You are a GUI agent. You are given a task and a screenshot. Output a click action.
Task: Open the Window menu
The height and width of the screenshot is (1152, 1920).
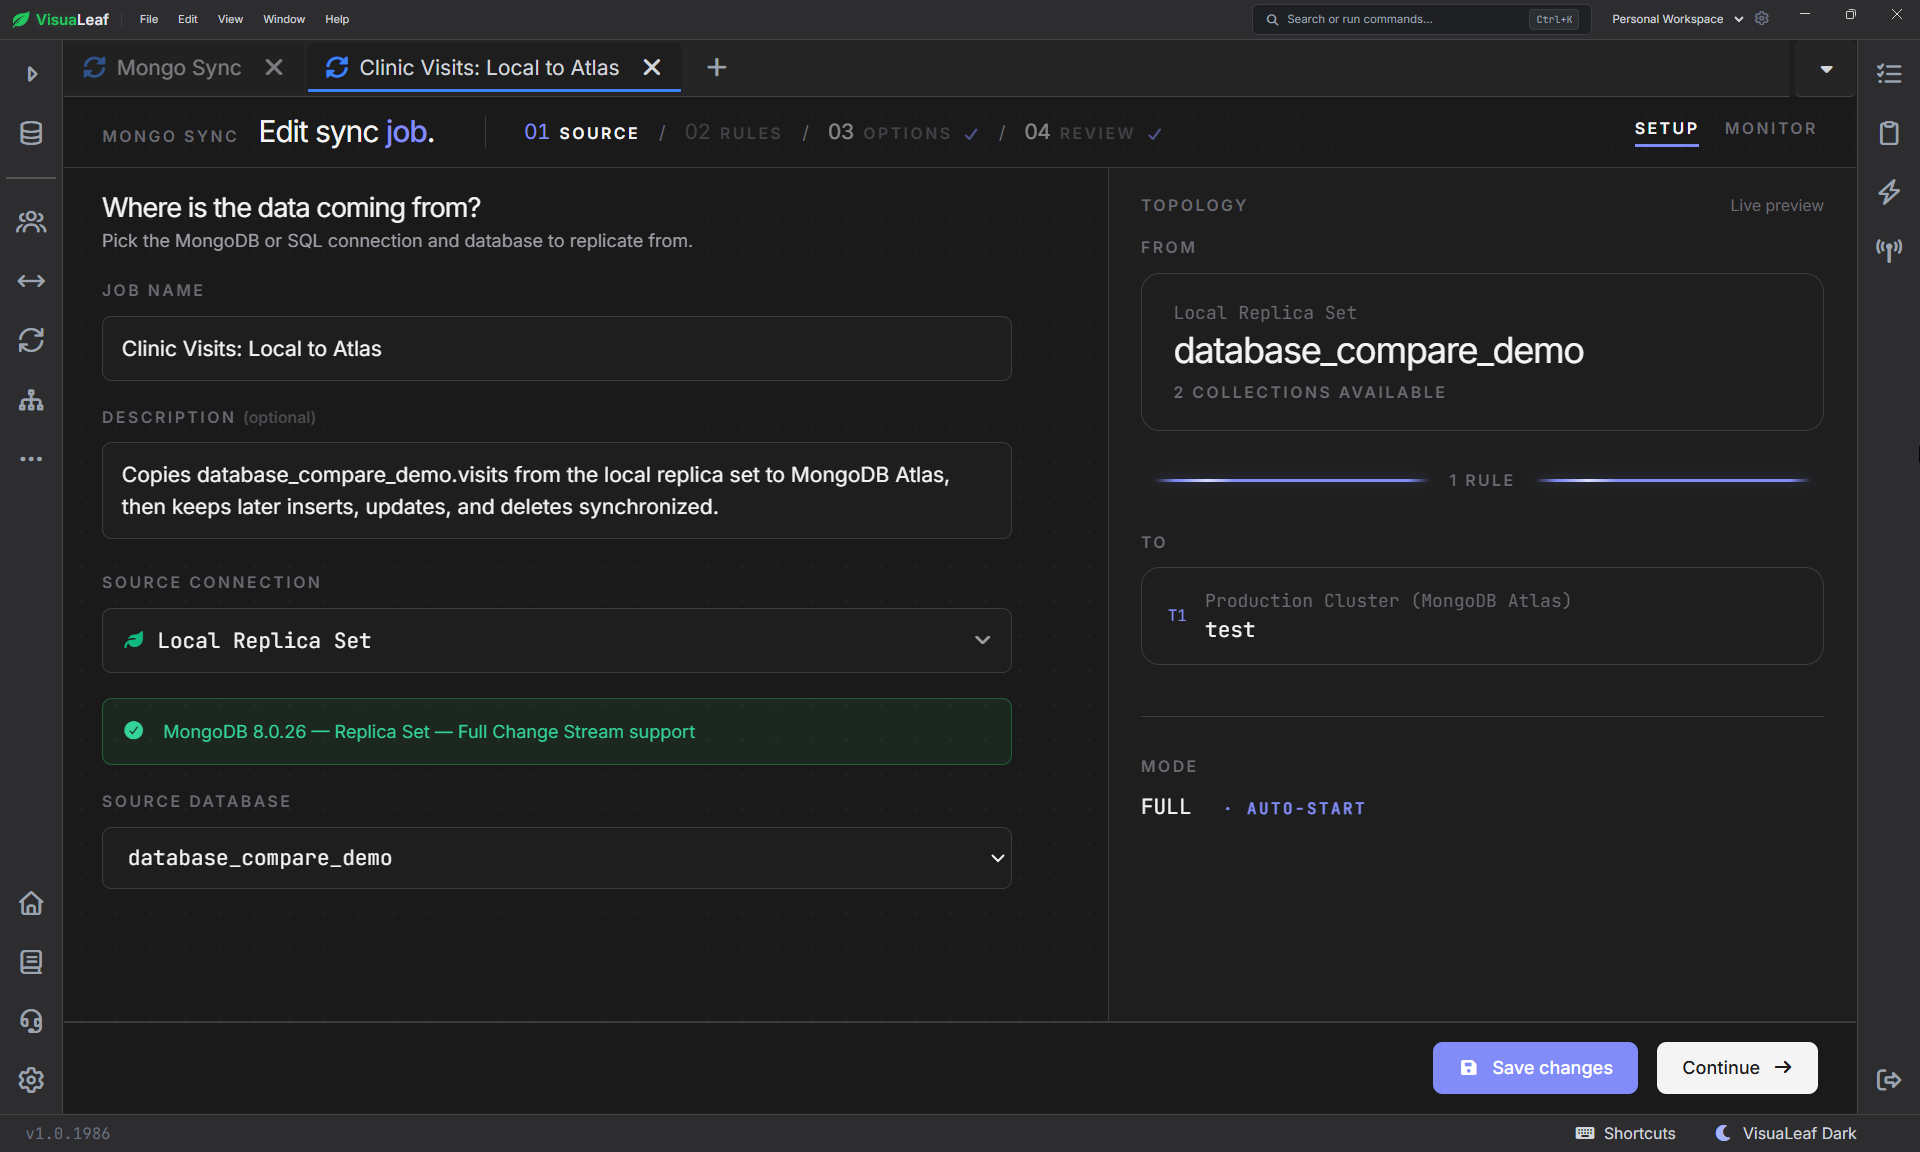coord(284,19)
